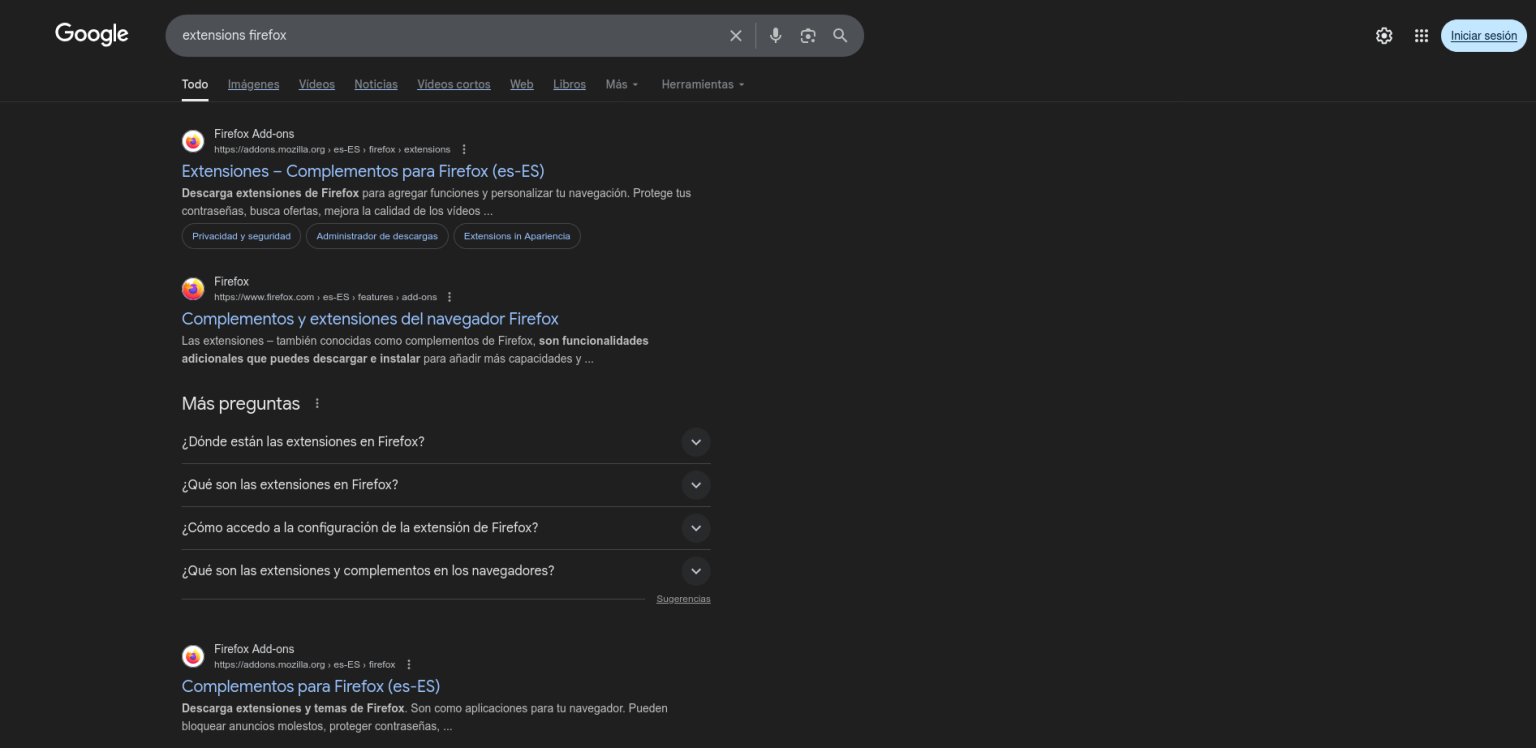This screenshot has width=1536, height=748.
Task: Expand question about configuración de la extensión
Action: pyautogui.click(x=696, y=528)
